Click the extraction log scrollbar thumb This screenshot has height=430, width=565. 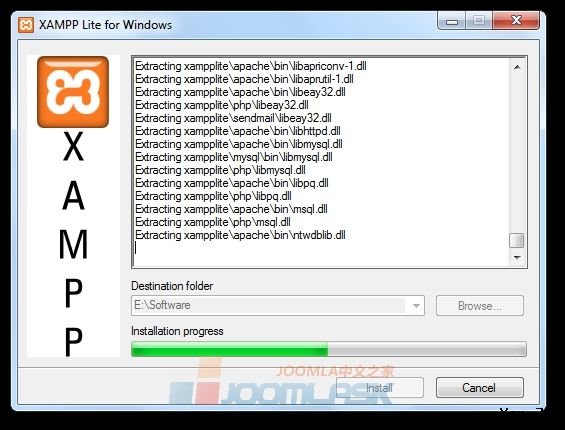tap(517, 240)
